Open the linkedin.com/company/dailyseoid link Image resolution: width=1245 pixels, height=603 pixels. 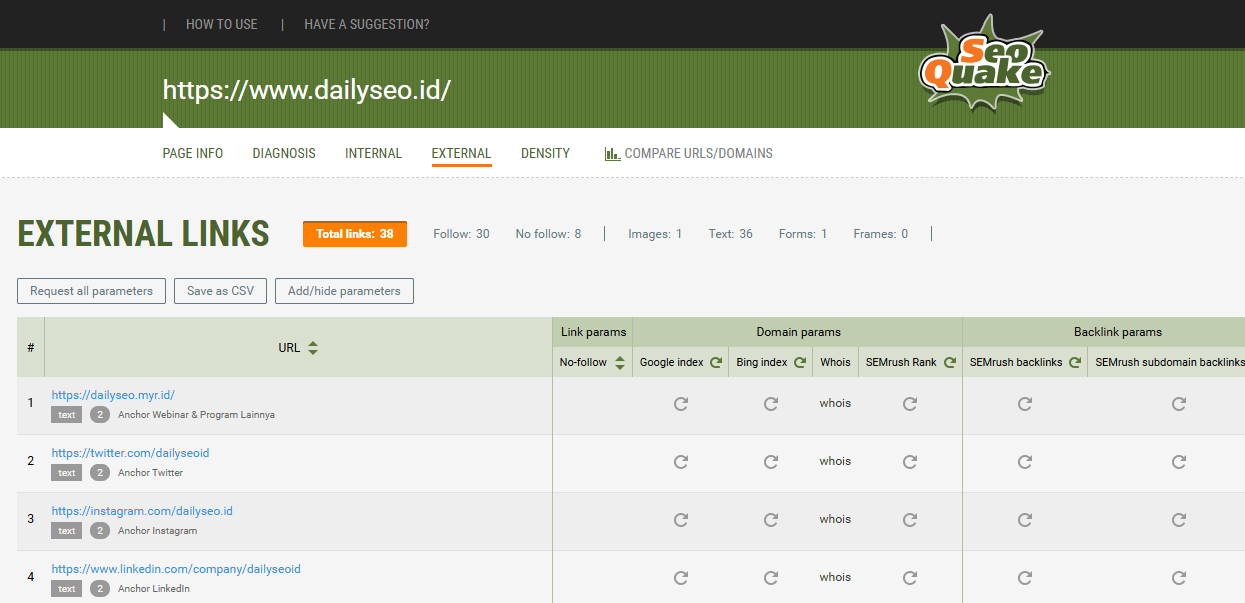pos(176,569)
